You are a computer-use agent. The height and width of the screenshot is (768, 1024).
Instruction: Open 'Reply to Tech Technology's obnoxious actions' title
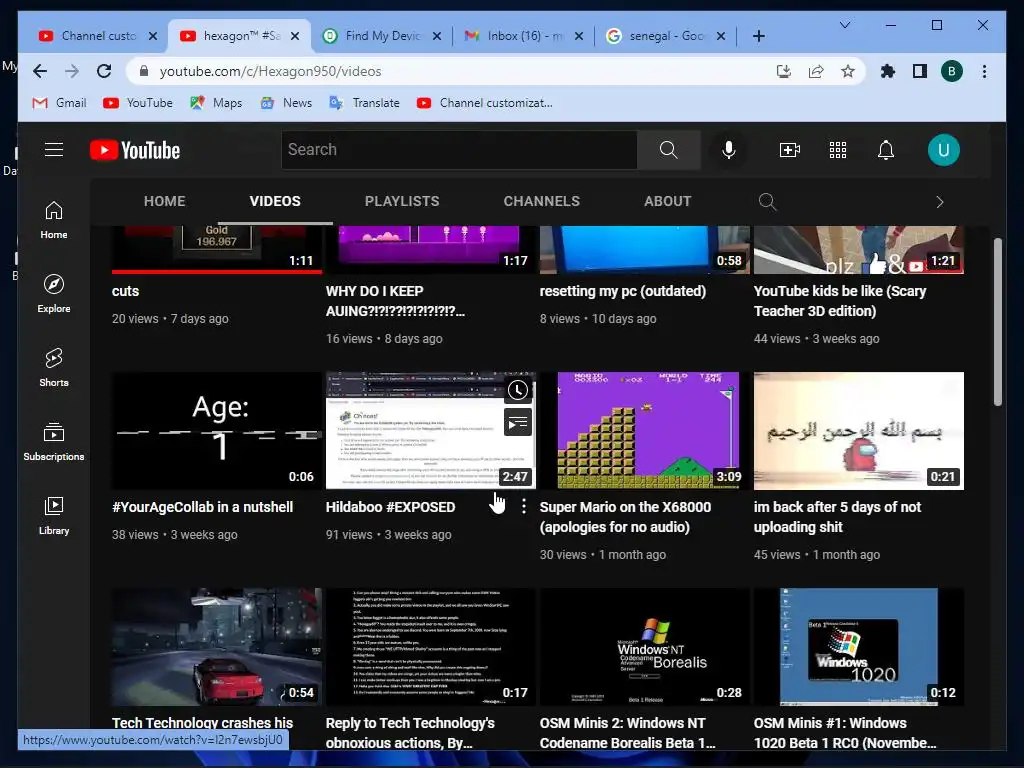(410, 733)
